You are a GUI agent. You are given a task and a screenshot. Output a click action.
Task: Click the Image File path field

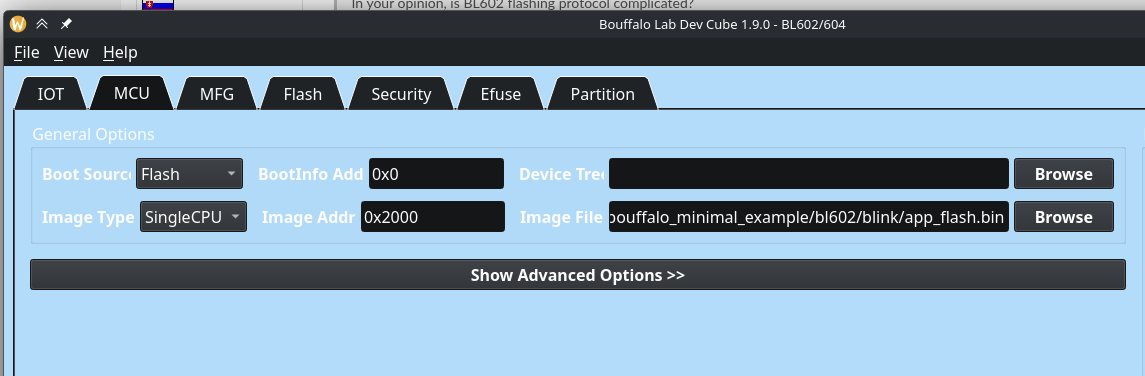pos(808,217)
